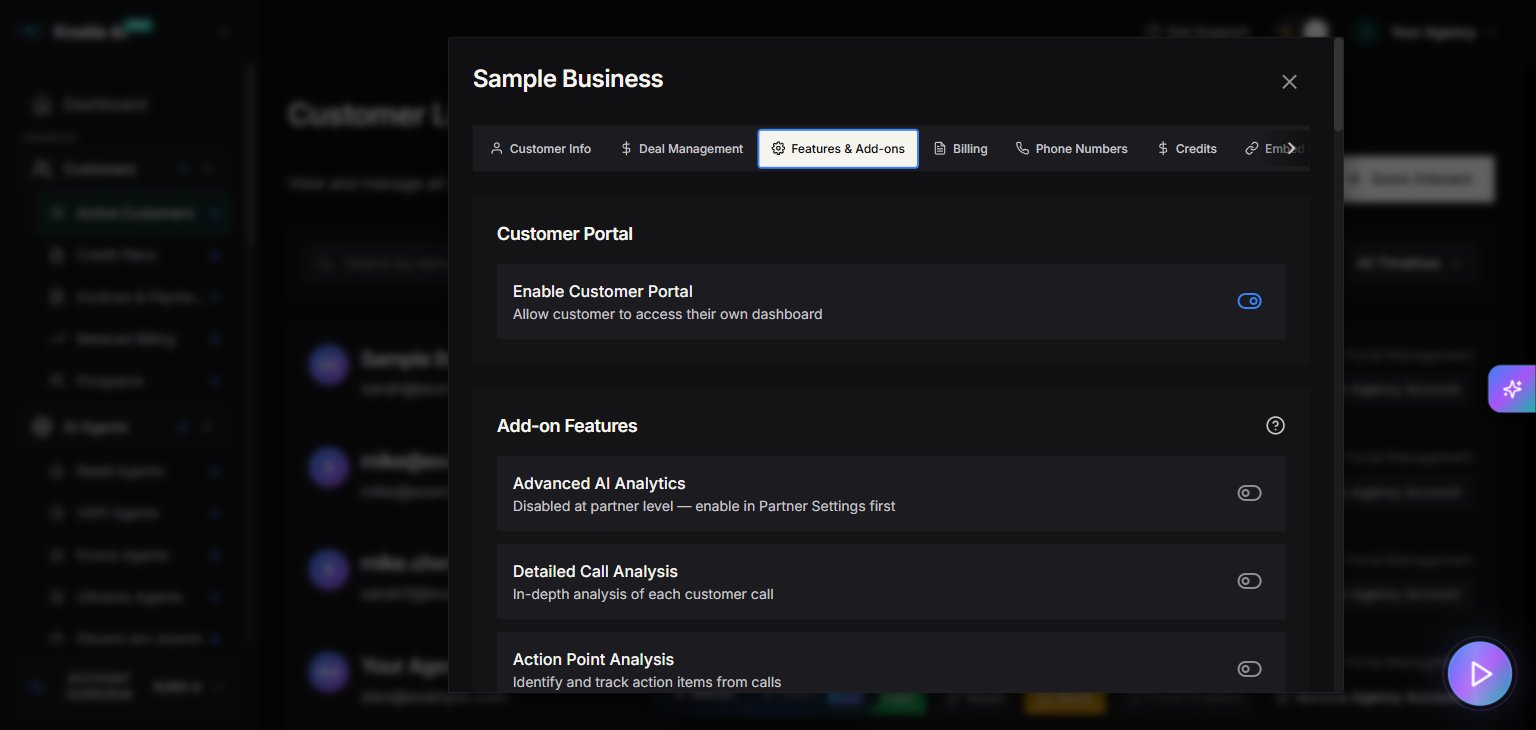Click the 'Sample Business' dialog title
The width and height of the screenshot is (1536, 730).
click(x=568, y=79)
